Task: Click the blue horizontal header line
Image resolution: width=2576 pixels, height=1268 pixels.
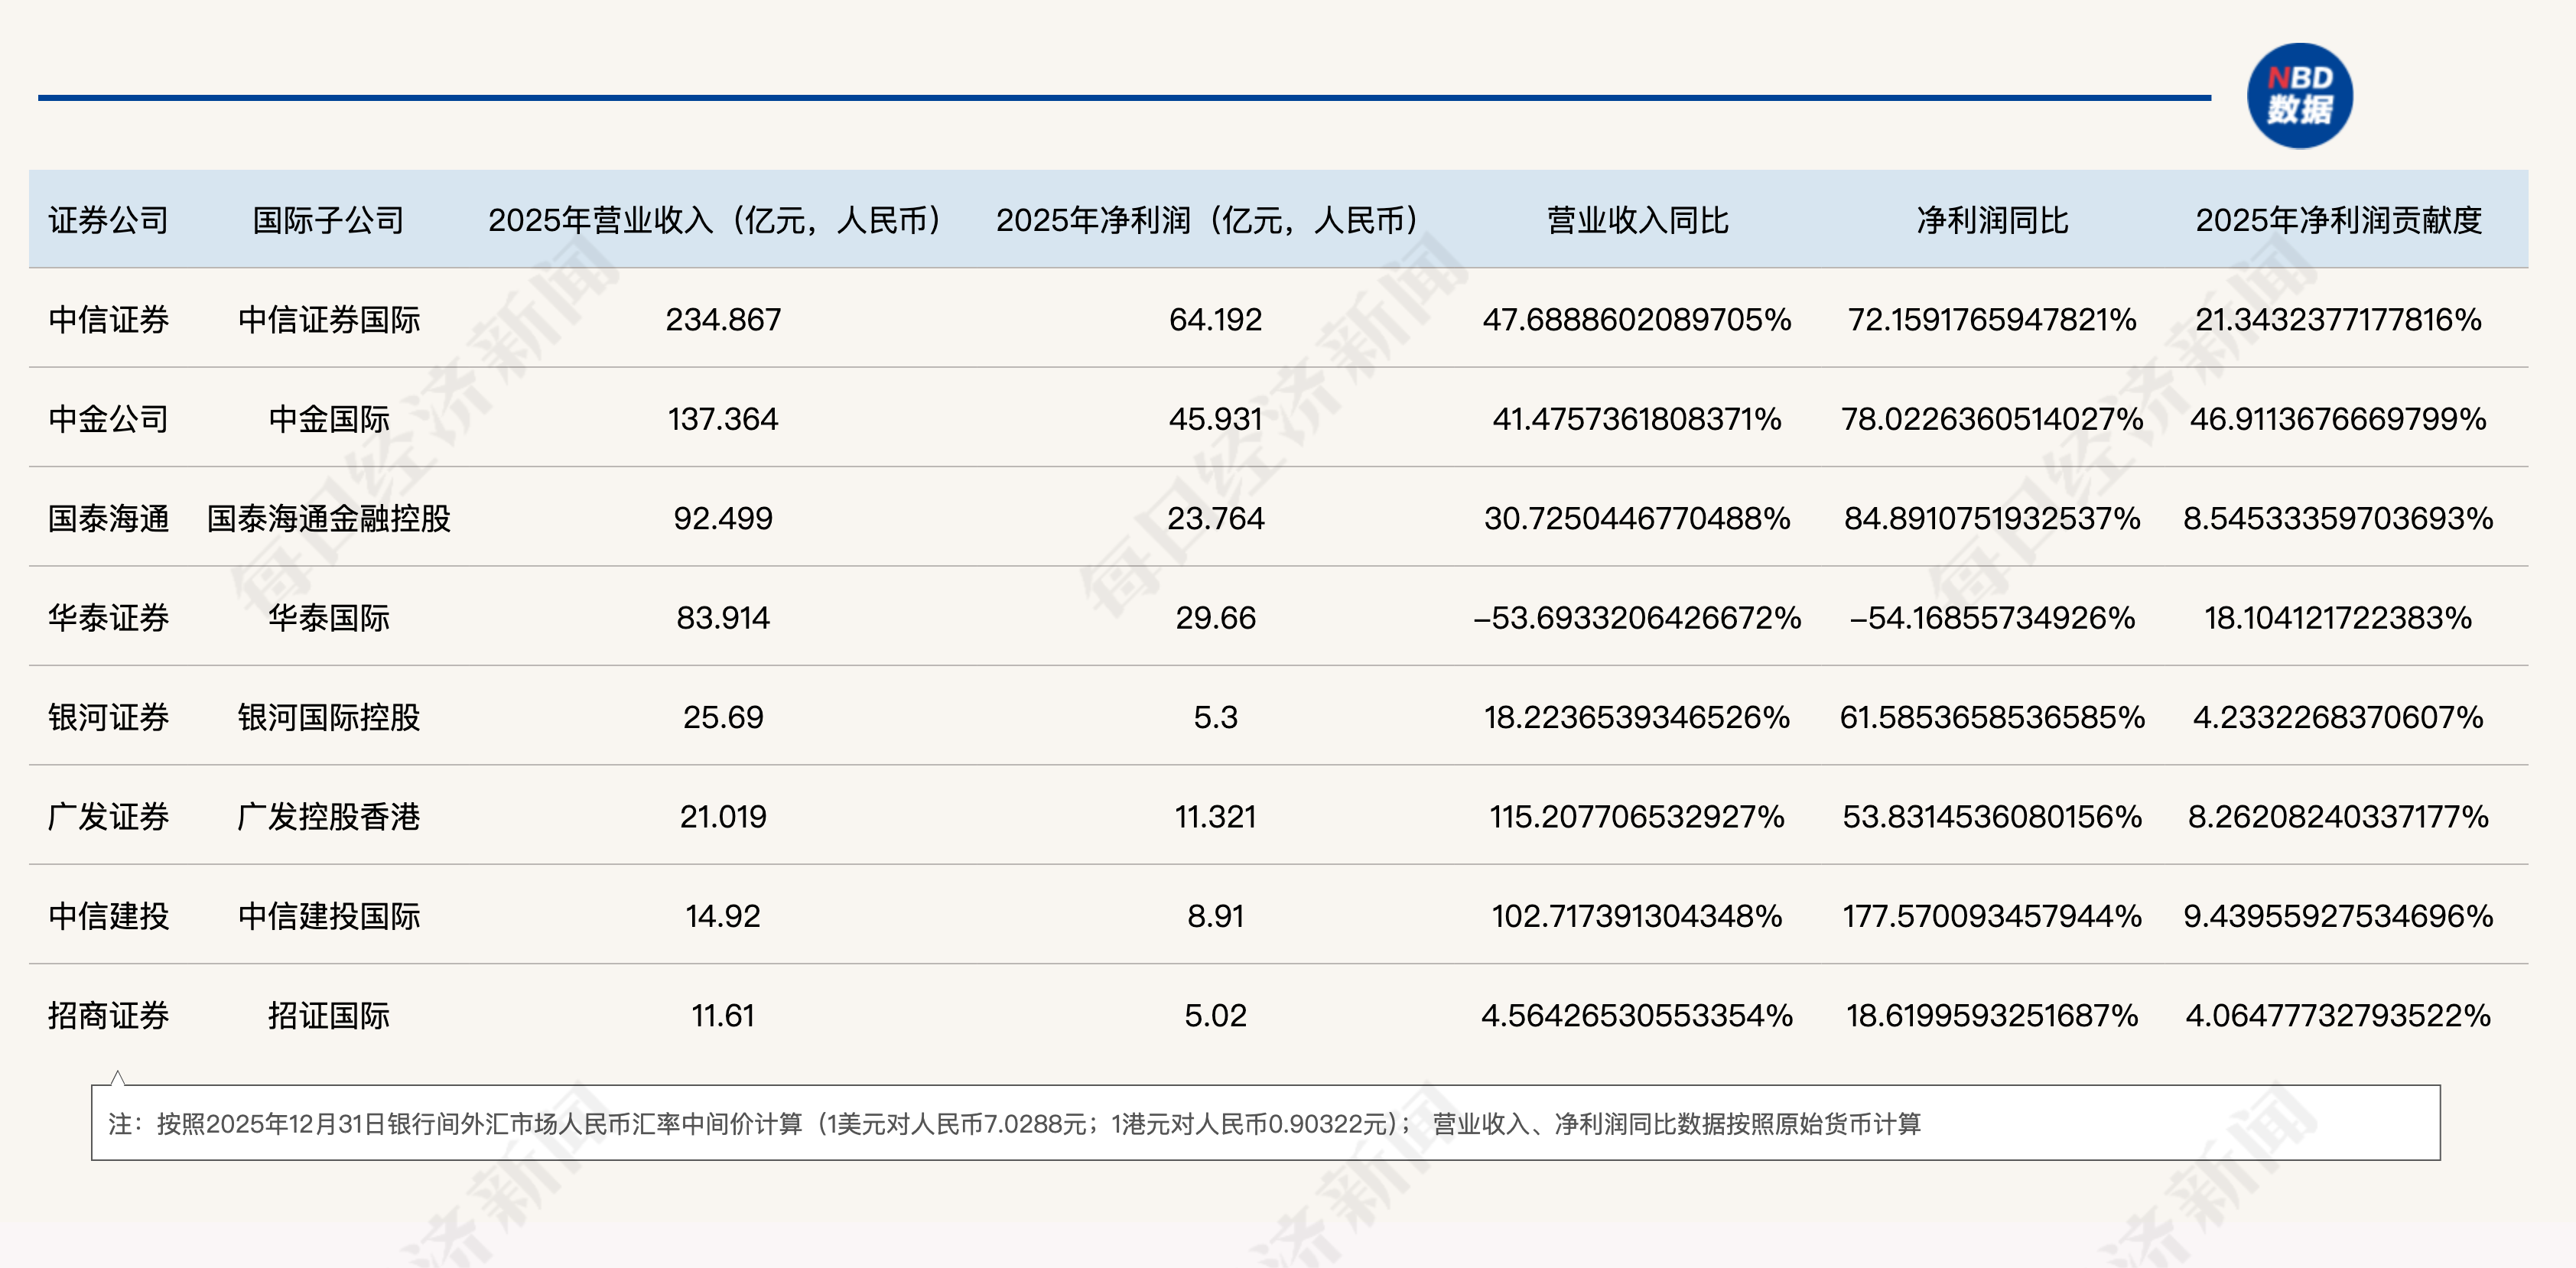Action: [x=1124, y=98]
